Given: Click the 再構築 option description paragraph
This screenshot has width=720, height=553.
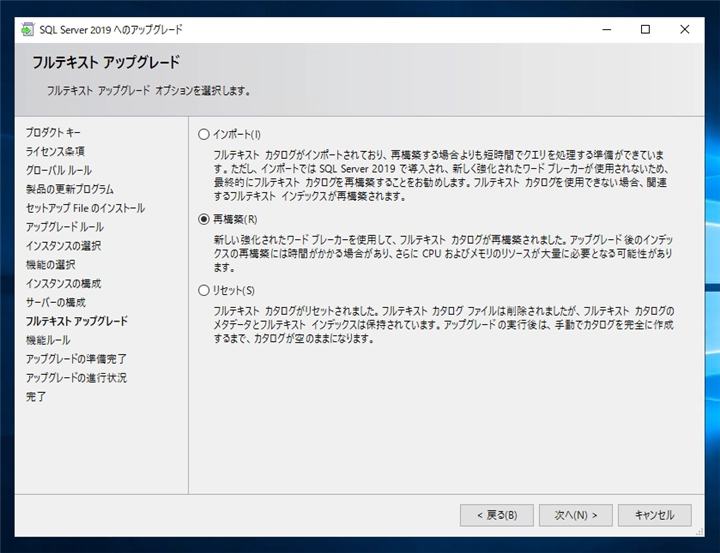Looking at the screenshot, I should [443, 253].
